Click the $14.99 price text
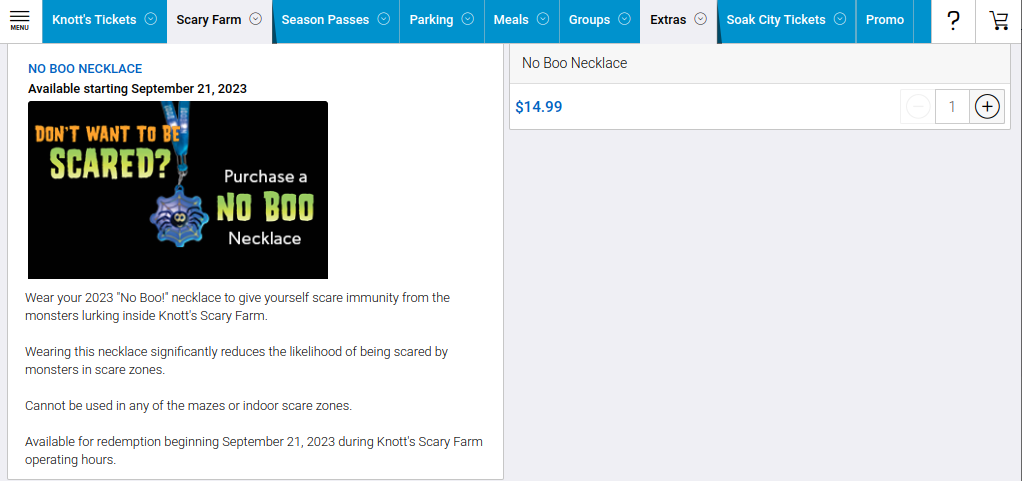 coord(539,107)
